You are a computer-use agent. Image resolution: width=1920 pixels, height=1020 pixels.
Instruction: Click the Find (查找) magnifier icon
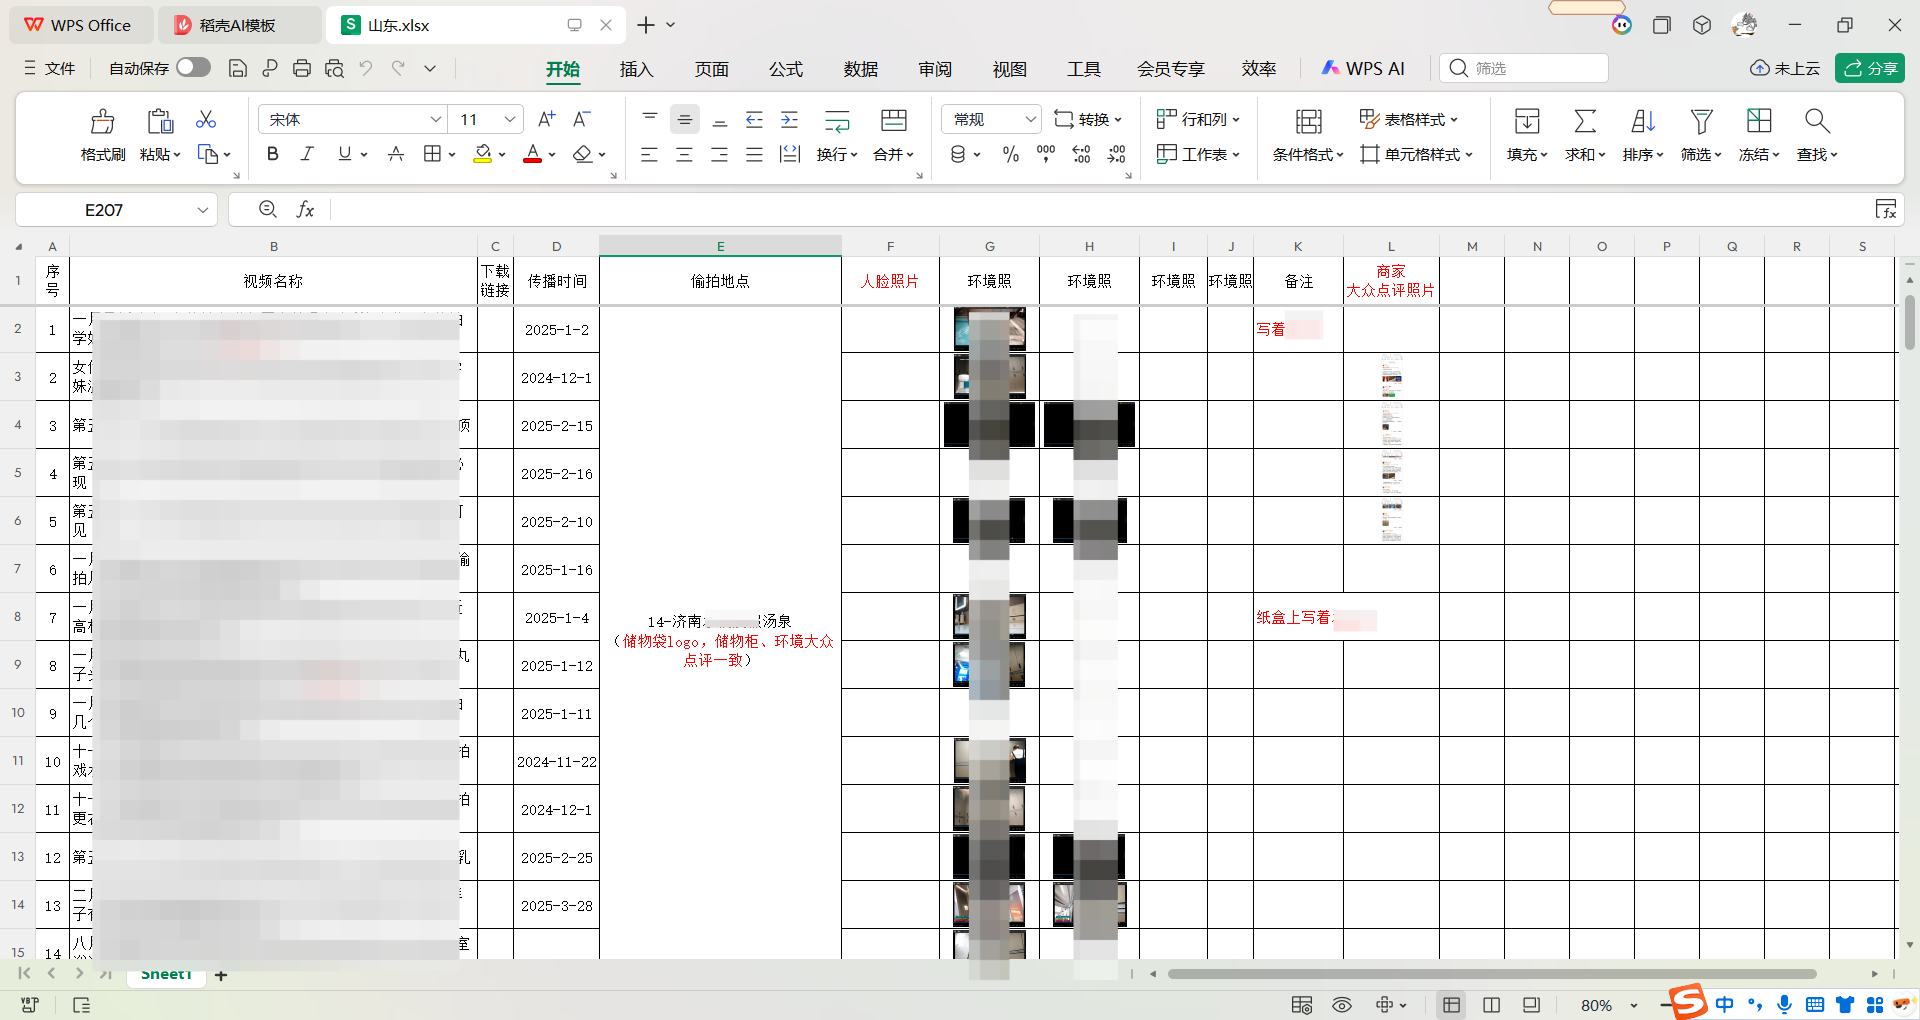coord(1817,121)
